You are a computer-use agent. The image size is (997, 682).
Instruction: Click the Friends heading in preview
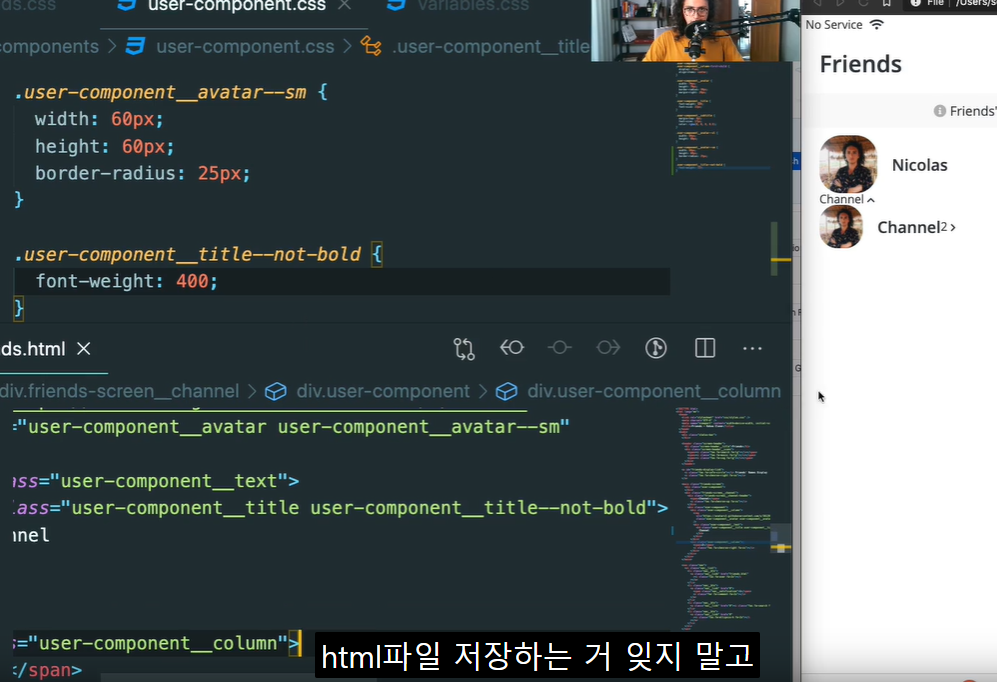click(x=860, y=64)
